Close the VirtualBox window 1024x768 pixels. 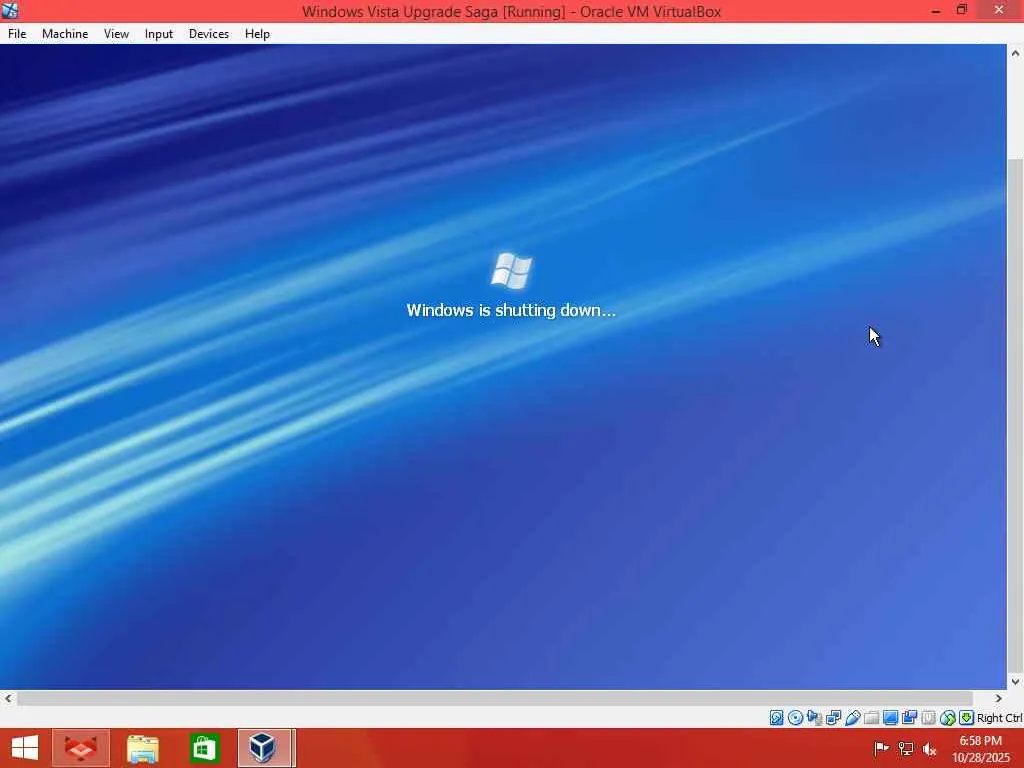[x=999, y=10]
